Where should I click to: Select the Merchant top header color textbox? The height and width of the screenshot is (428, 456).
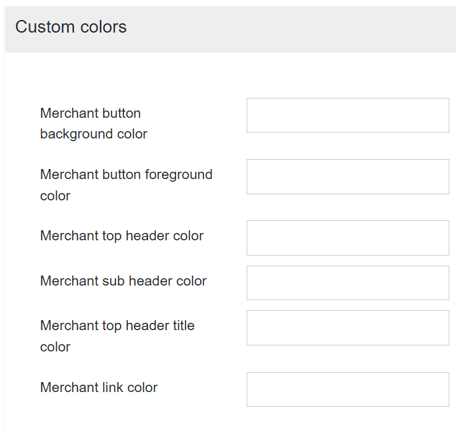pyautogui.click(x=348, y=238)
